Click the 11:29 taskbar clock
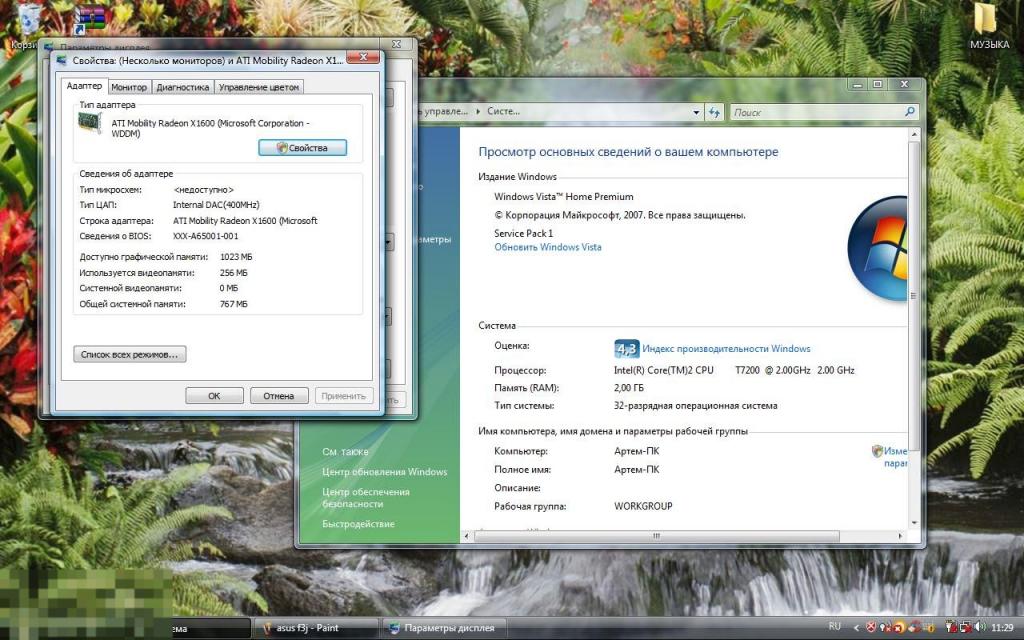The height and width of the screenshot is (640, 1024). (1002, 628)
